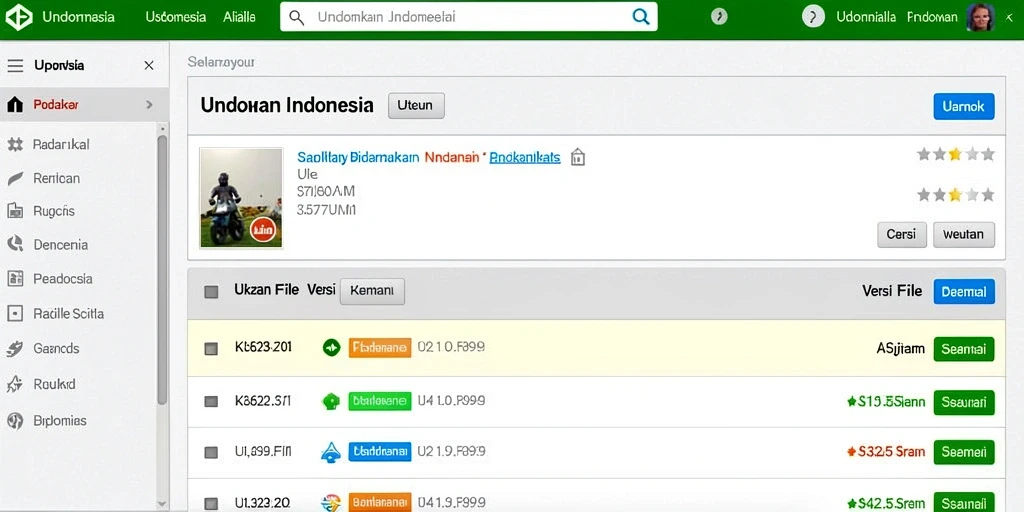Click the help question mark icon

(x=813, y=17)
